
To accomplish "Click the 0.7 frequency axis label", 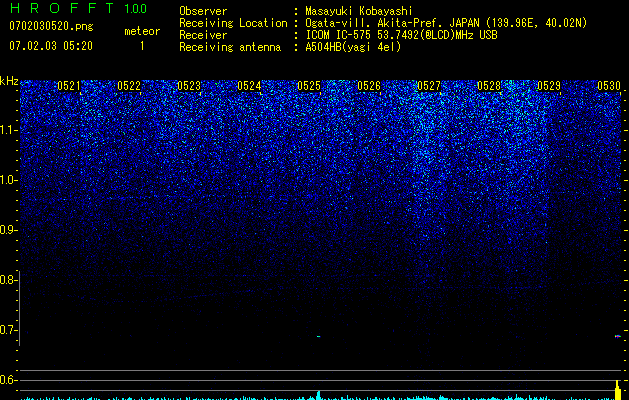I will point(8,330).
